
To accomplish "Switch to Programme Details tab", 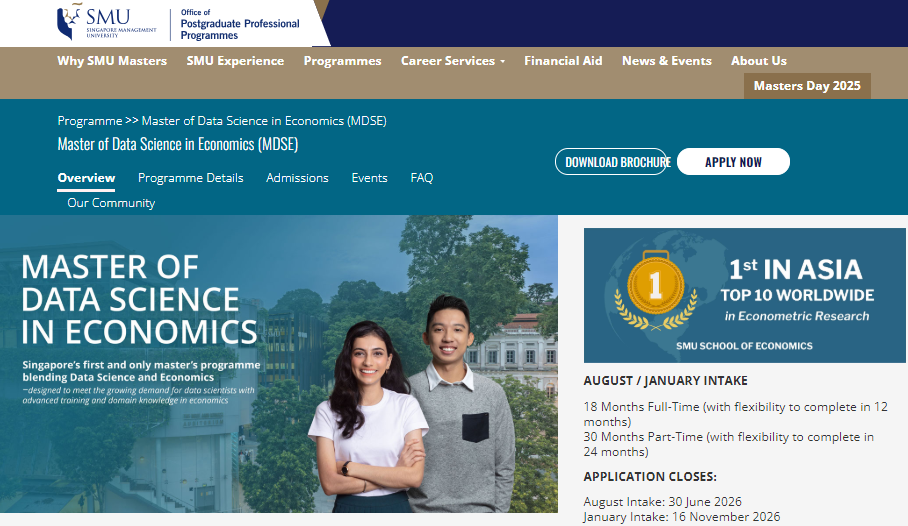I will [190, 178].
